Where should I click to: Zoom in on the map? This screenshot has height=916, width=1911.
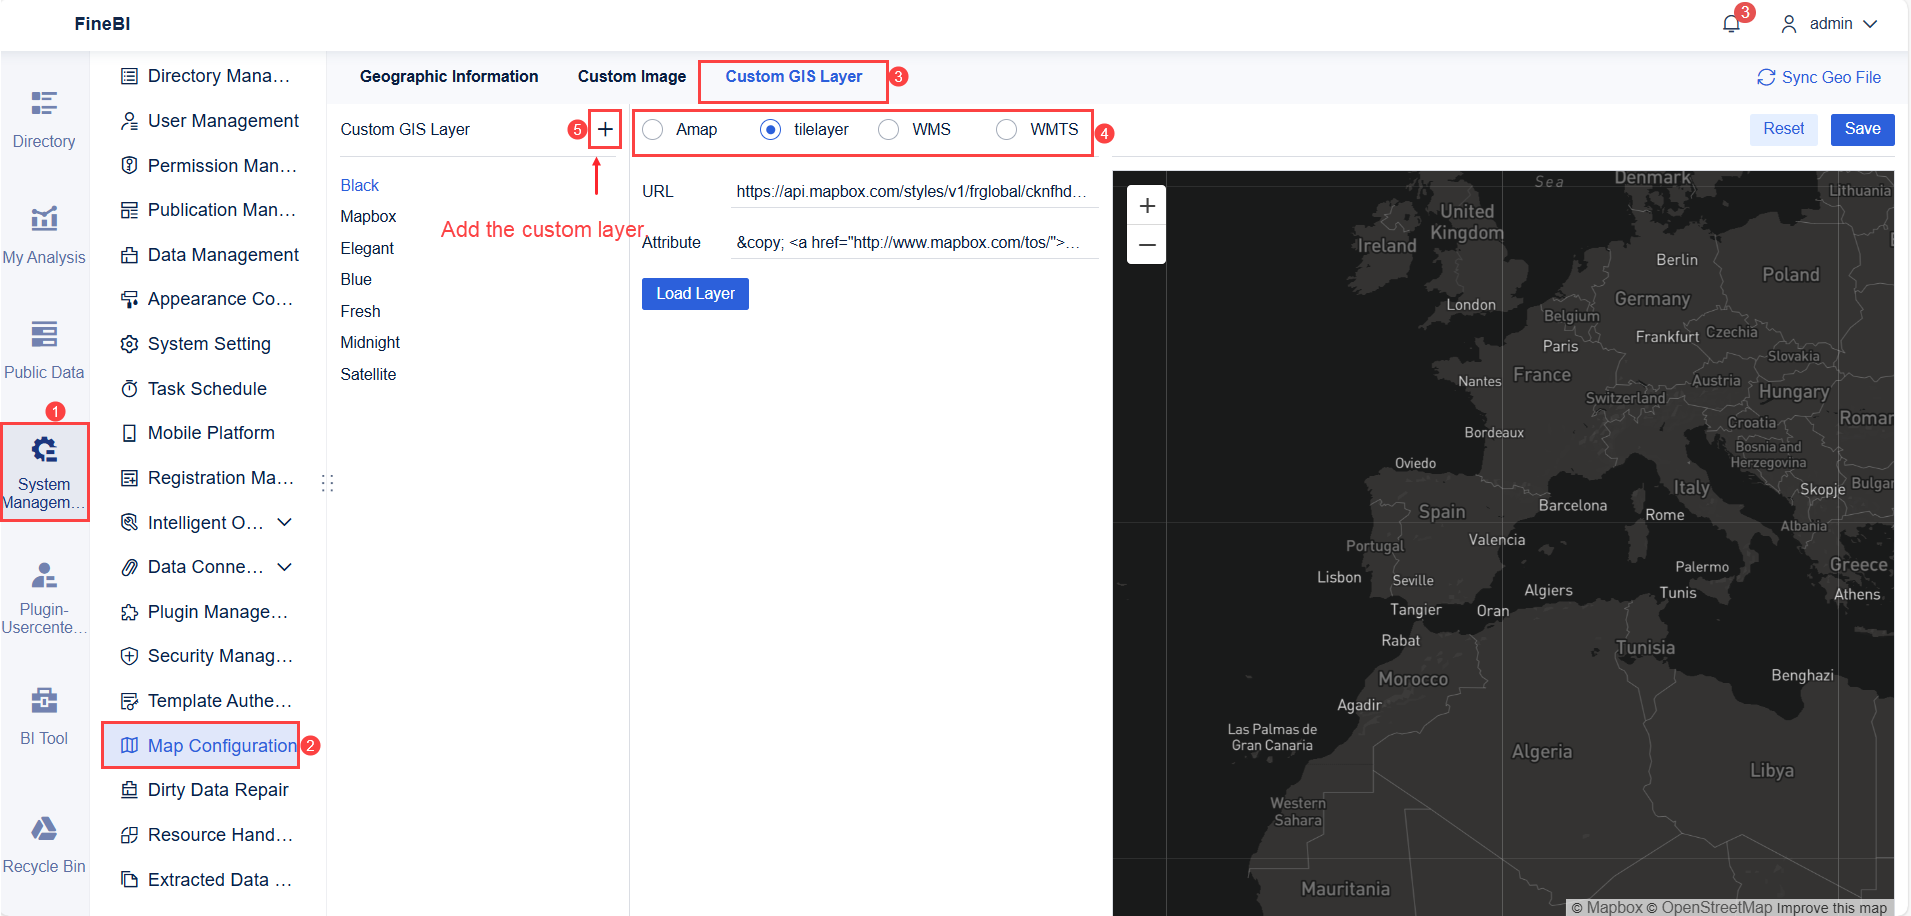tap(1147, 206)
